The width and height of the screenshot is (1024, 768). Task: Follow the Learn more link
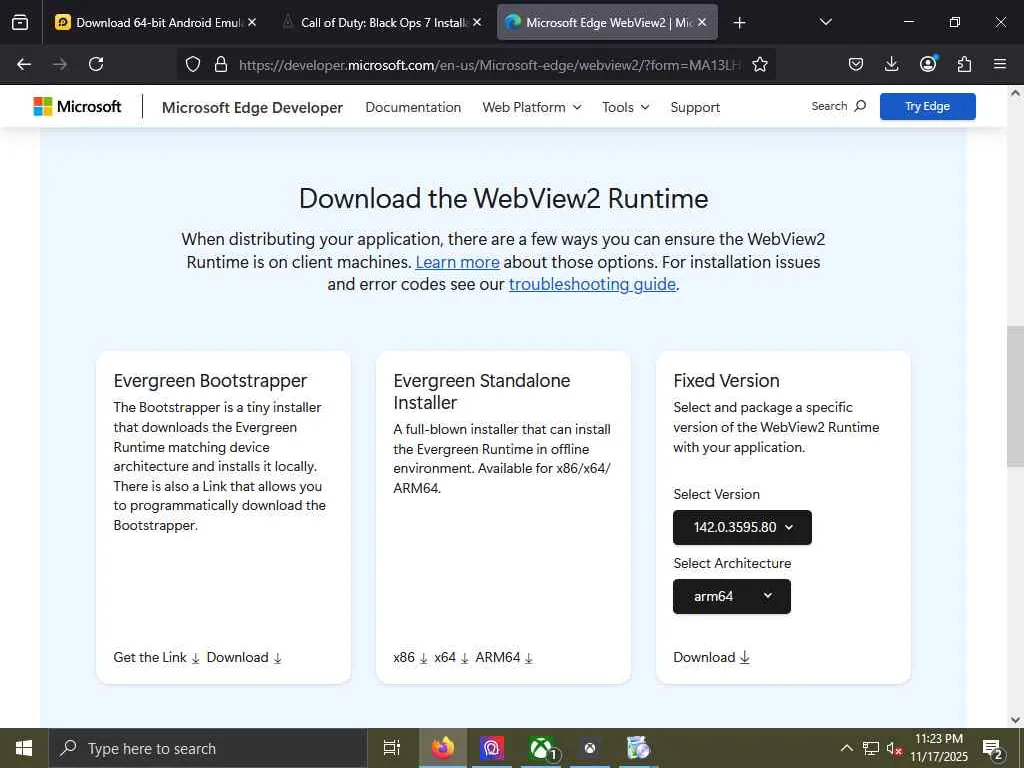(457, 262)
